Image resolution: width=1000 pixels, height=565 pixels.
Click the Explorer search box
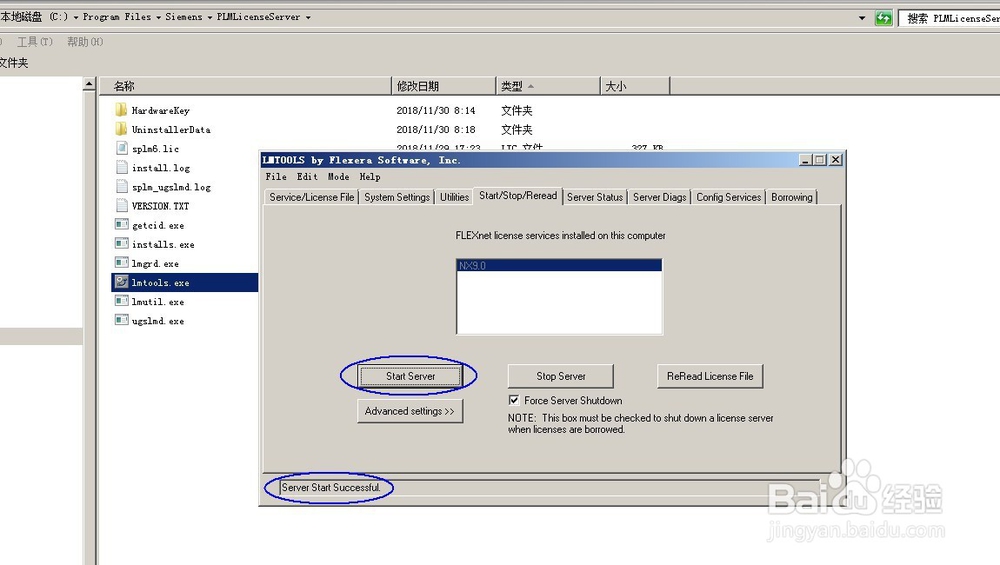(950, 18)
